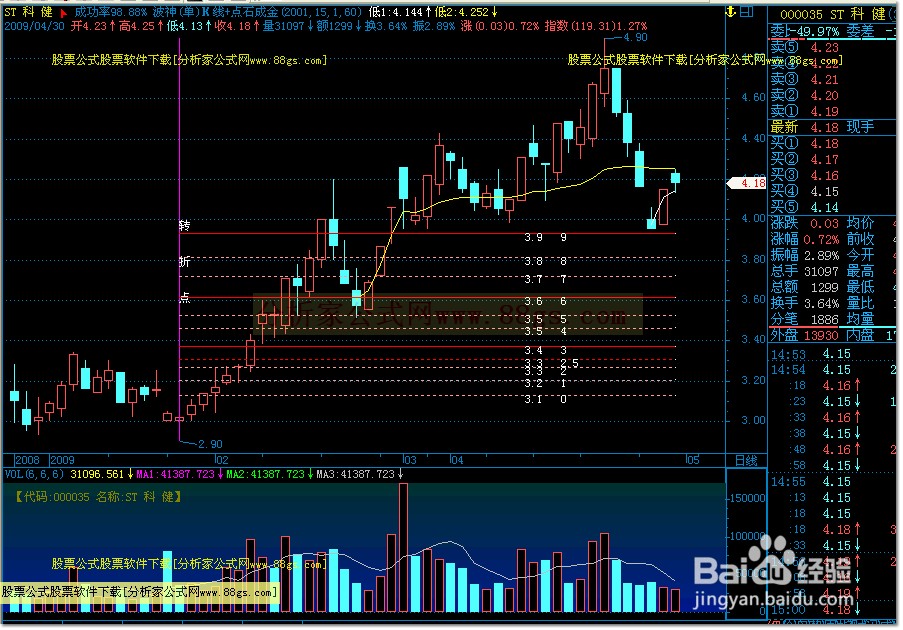
Task: Click the 4.18 current price tag on axis
Action: pos(747,184)
